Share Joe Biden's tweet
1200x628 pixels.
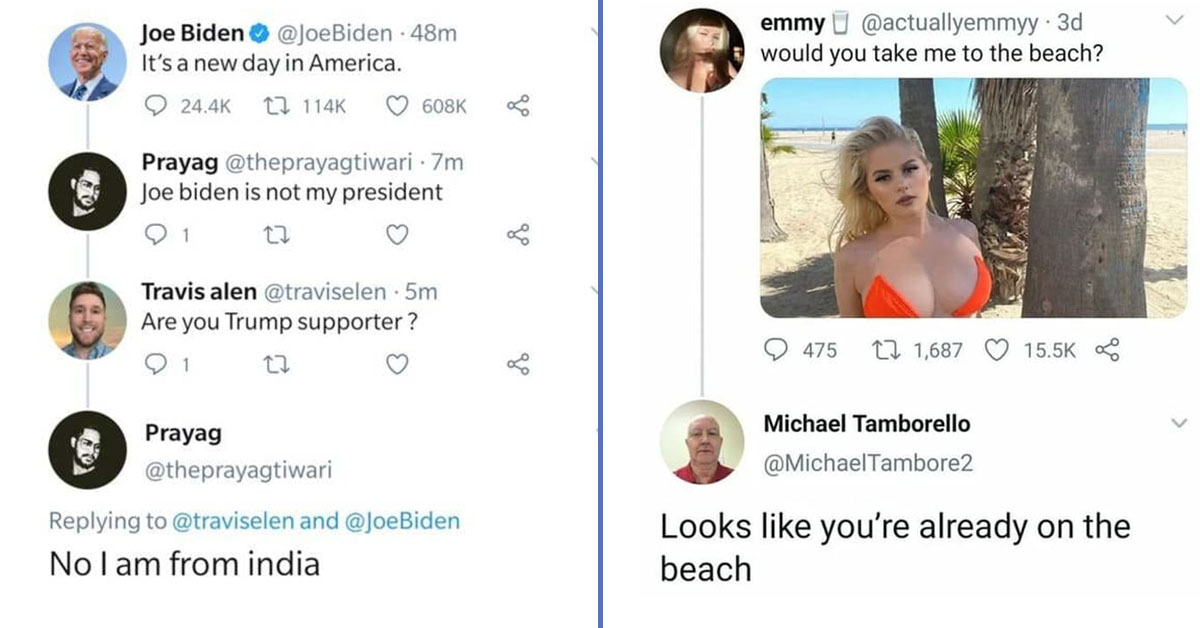coord(517,106)
